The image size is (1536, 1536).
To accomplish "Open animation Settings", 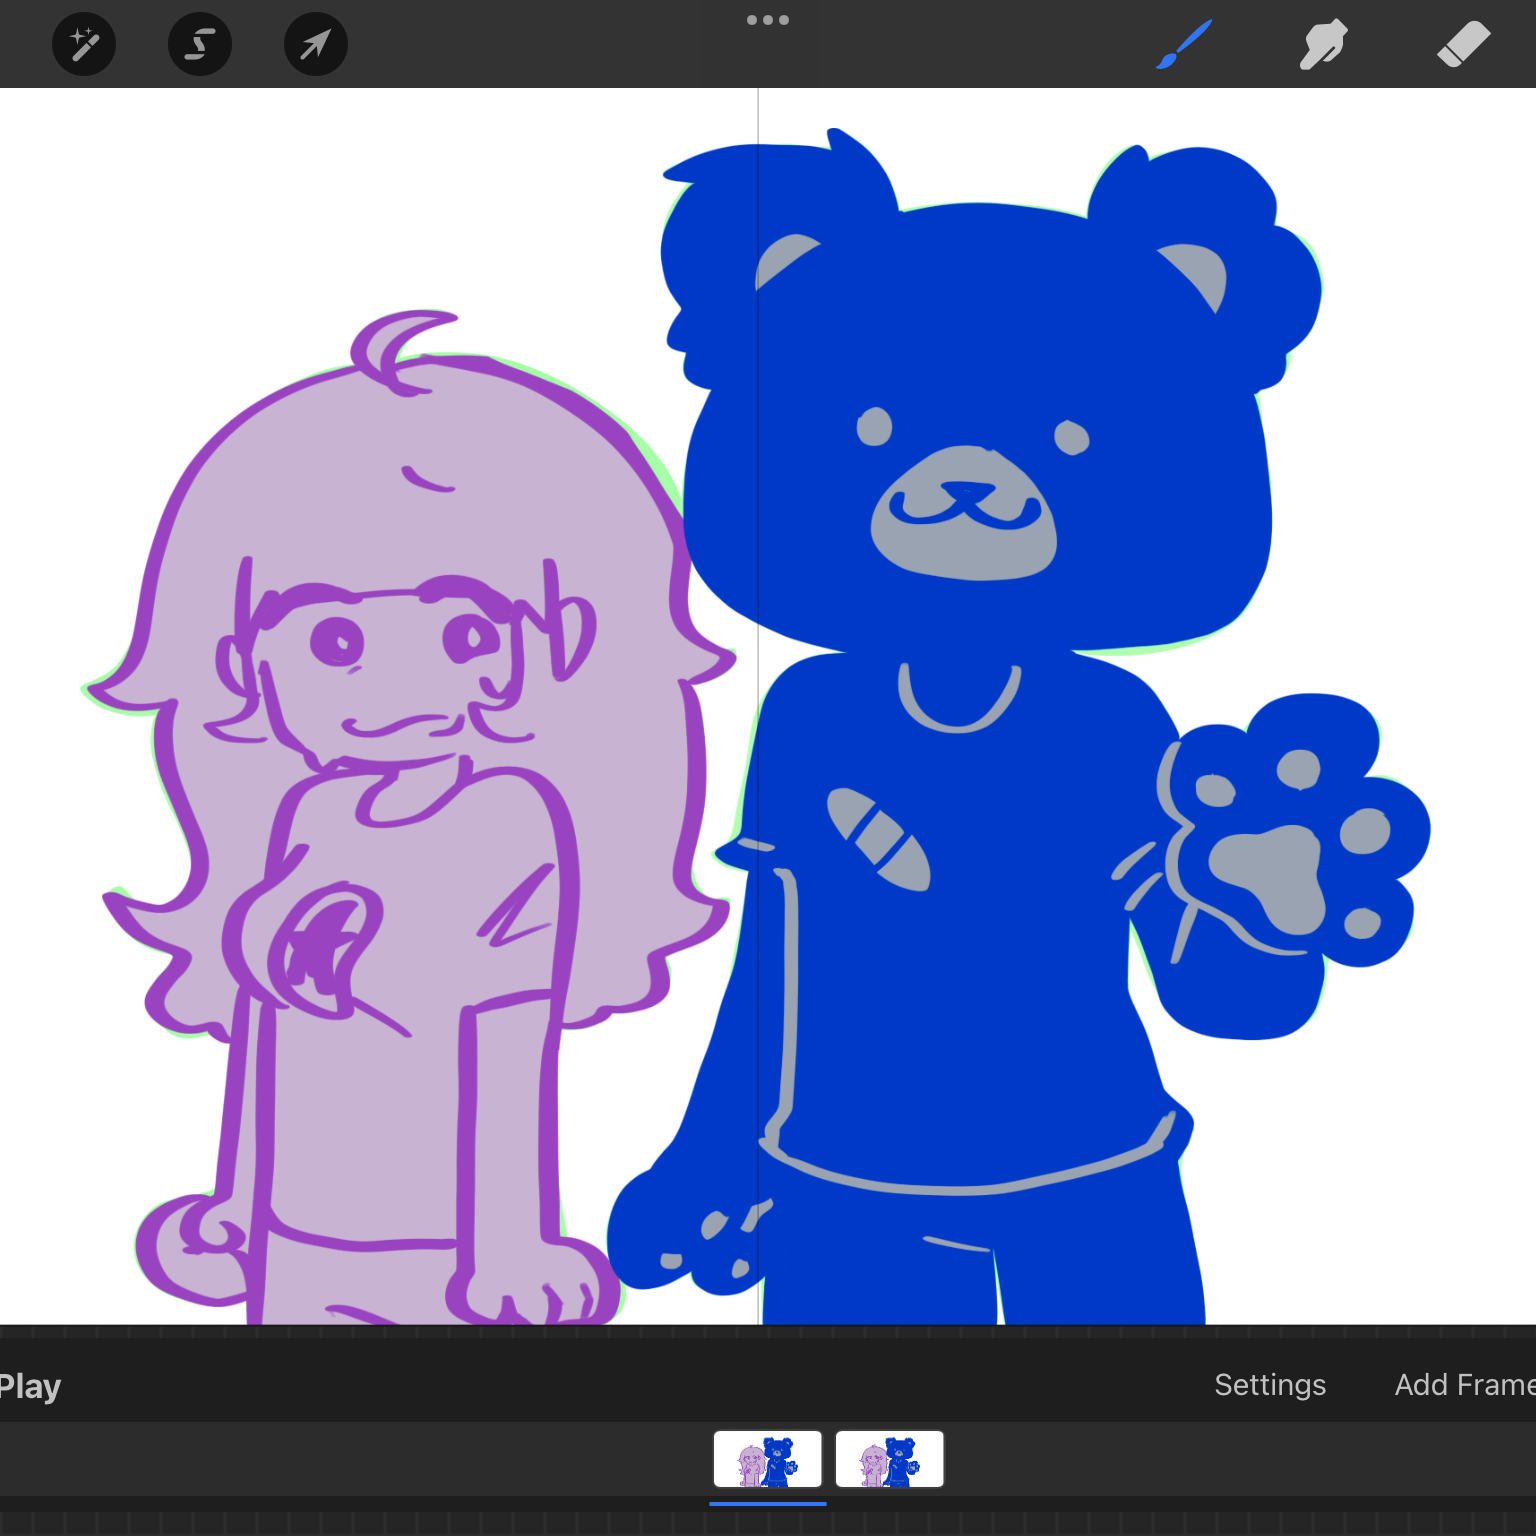I will click(x=1270, y=1384).
